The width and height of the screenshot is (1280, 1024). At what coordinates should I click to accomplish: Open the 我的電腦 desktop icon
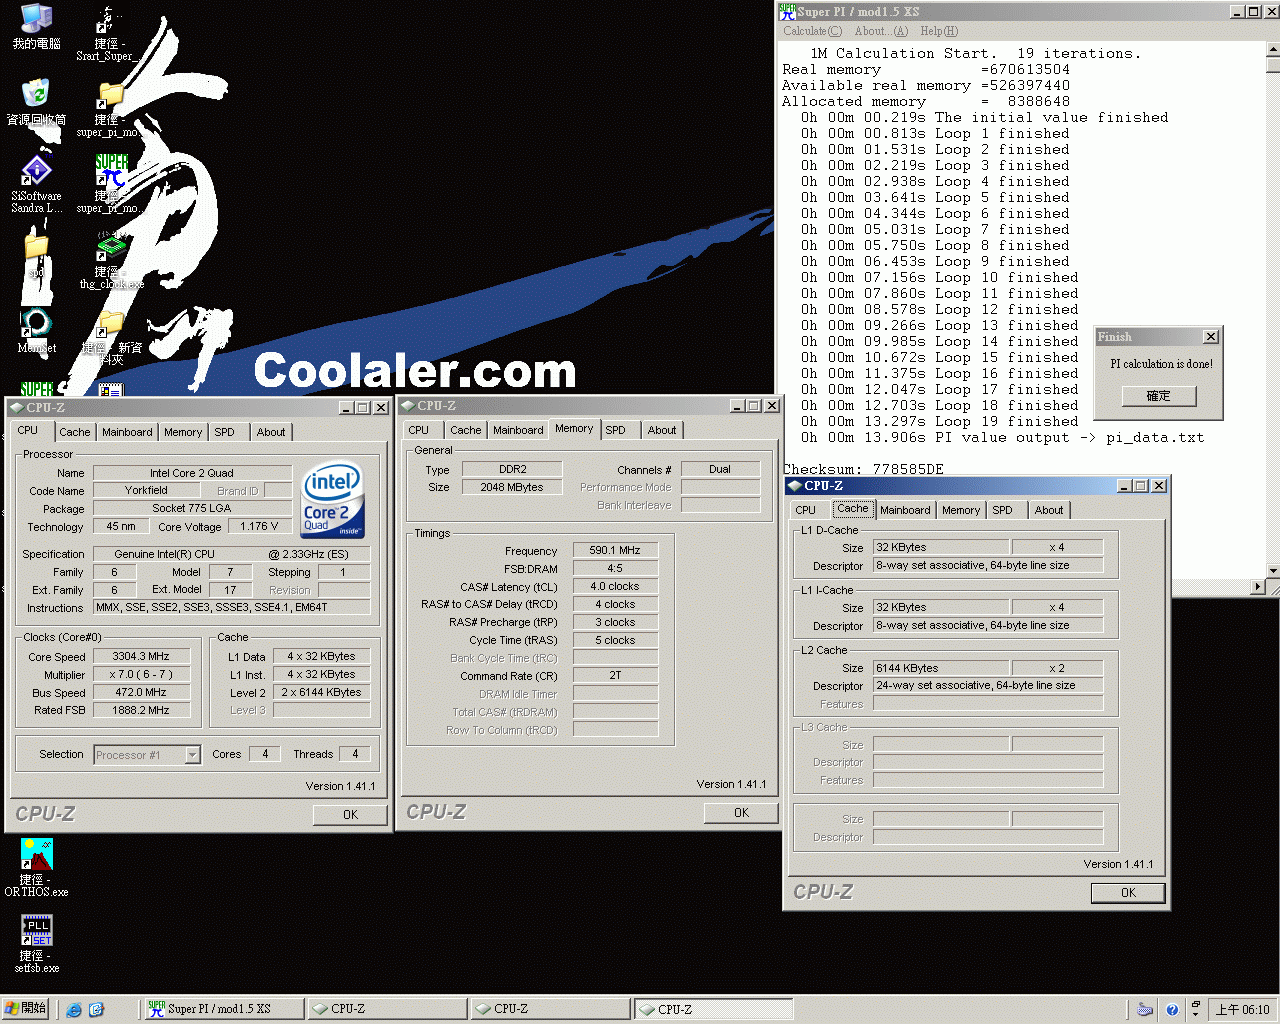pos(36,26)
